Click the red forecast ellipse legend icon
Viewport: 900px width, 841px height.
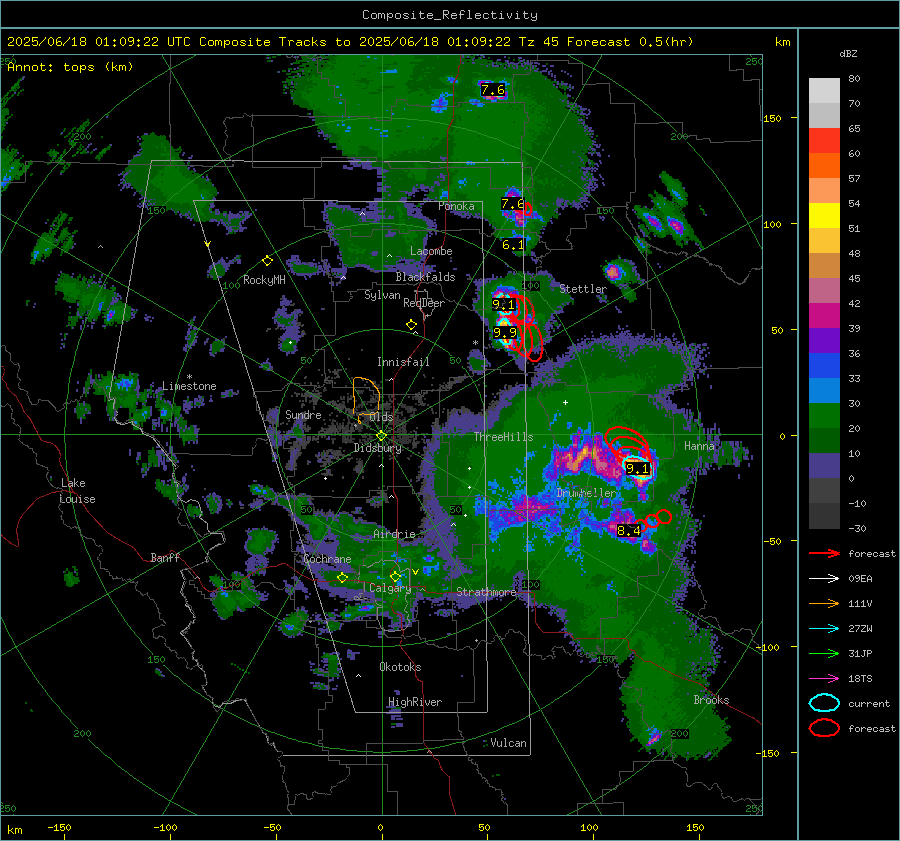824,728
